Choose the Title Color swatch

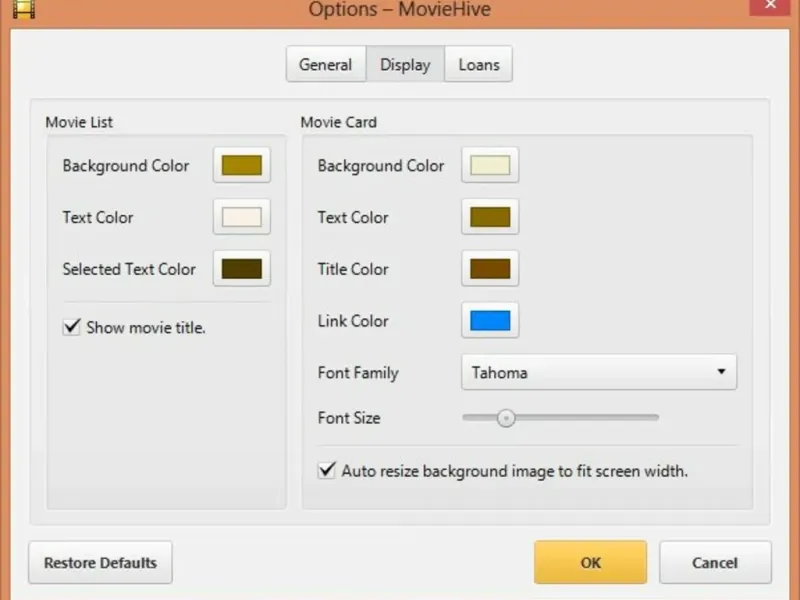pos(490,269)
